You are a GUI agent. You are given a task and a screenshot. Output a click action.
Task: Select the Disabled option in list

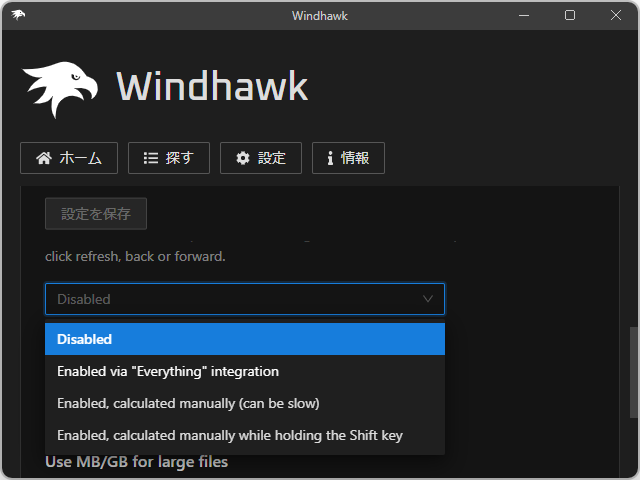(x=245, y=339)
